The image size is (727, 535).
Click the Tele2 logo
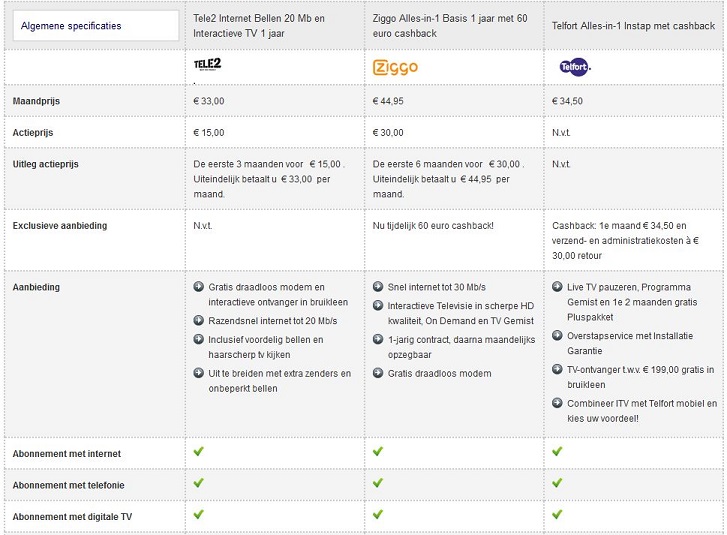(207, 64)
